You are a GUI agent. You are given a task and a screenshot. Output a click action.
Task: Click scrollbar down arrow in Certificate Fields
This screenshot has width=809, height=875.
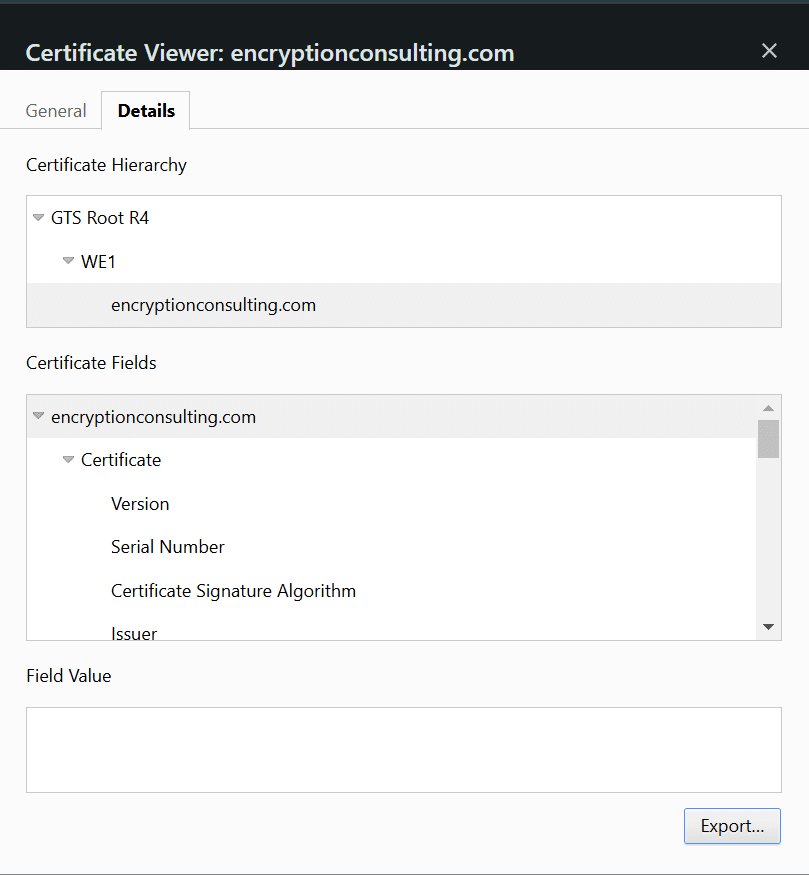click(768, 627)
